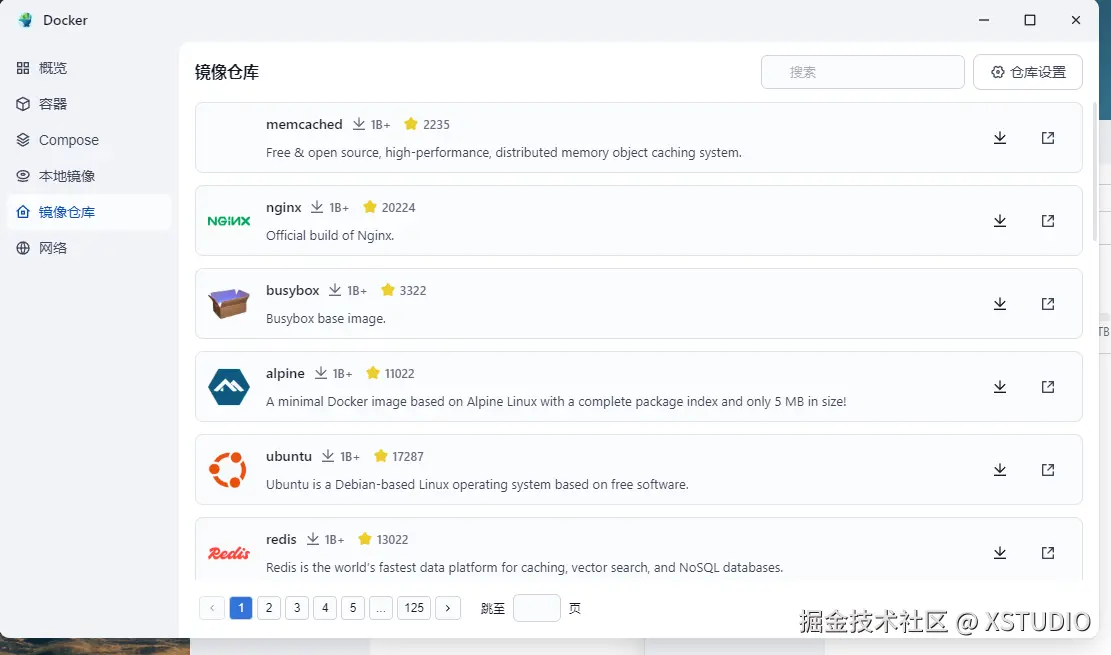Click the pagination ellipsis button
The image size is (1111, 655).
click(380, 608)
